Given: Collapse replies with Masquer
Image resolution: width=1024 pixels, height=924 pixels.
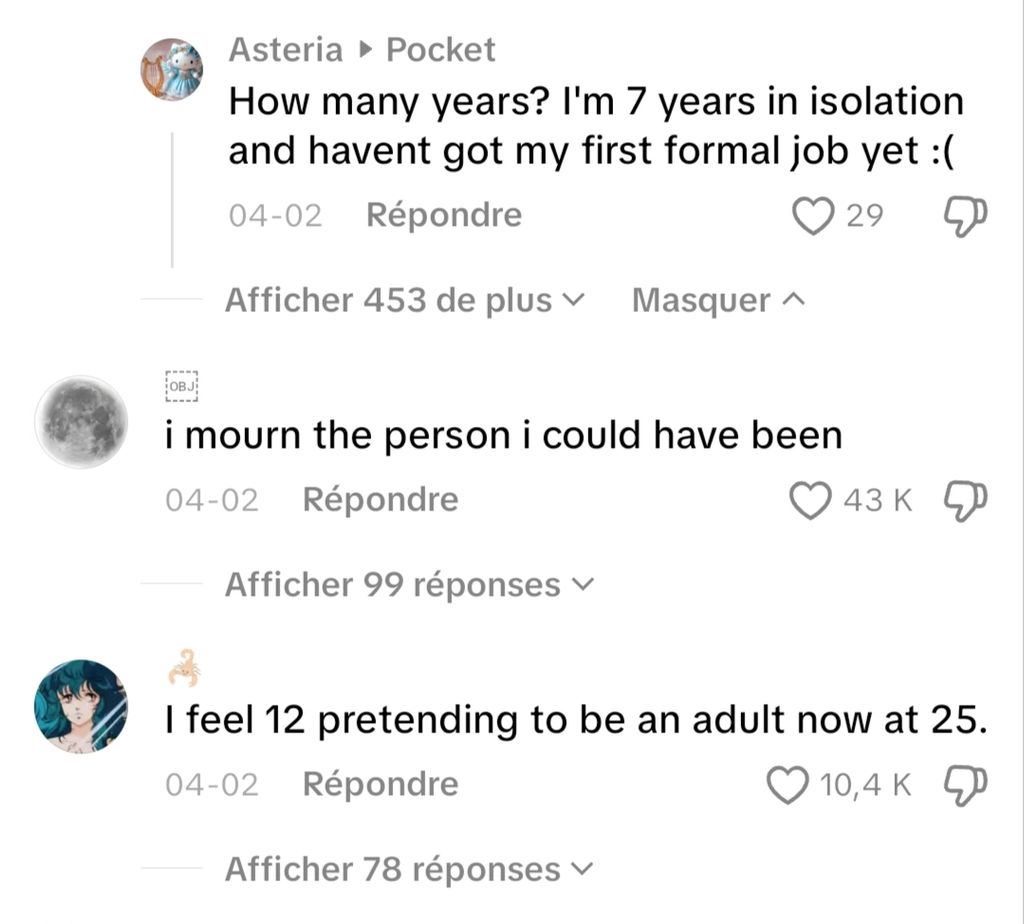Looking at the screenshot, I should [718, 300].
